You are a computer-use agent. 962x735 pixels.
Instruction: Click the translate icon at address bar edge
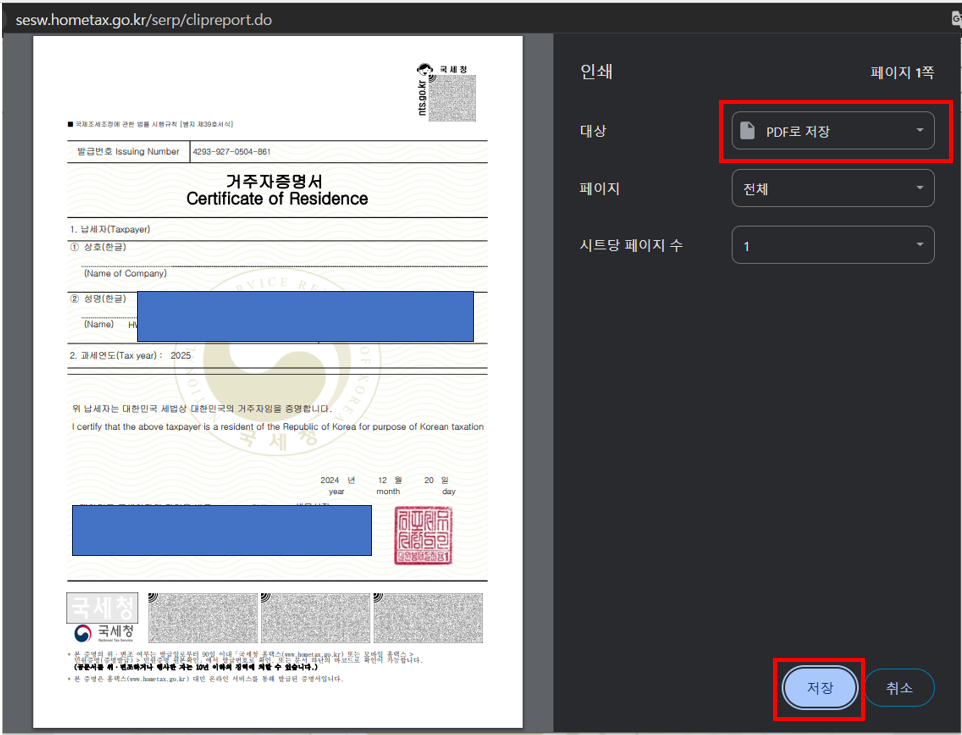(956, 19)
